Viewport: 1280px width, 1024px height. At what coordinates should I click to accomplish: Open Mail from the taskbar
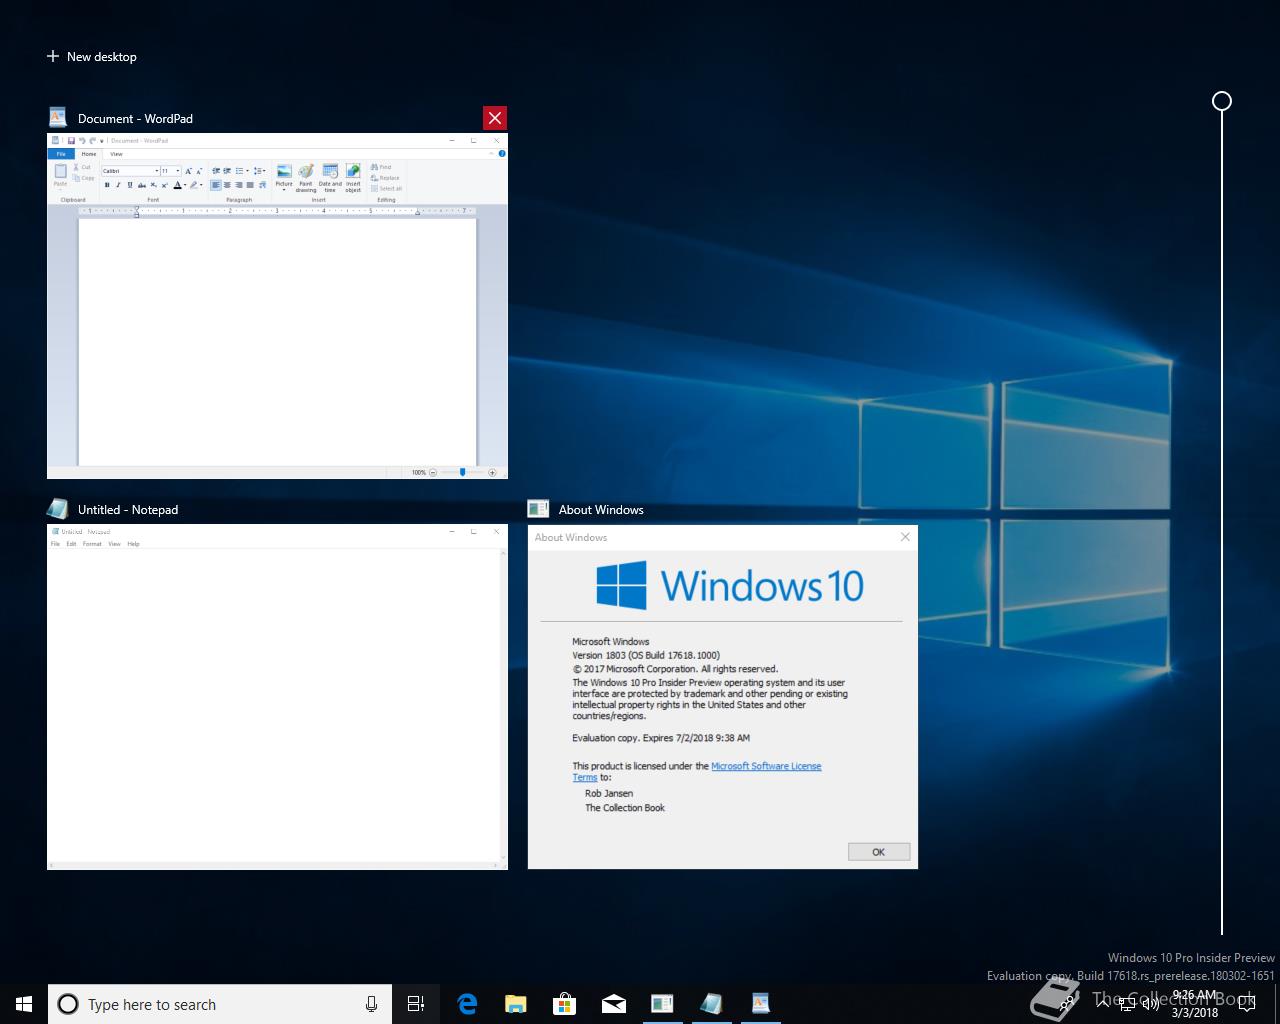pyautogui.click(x=613, y=1004)
